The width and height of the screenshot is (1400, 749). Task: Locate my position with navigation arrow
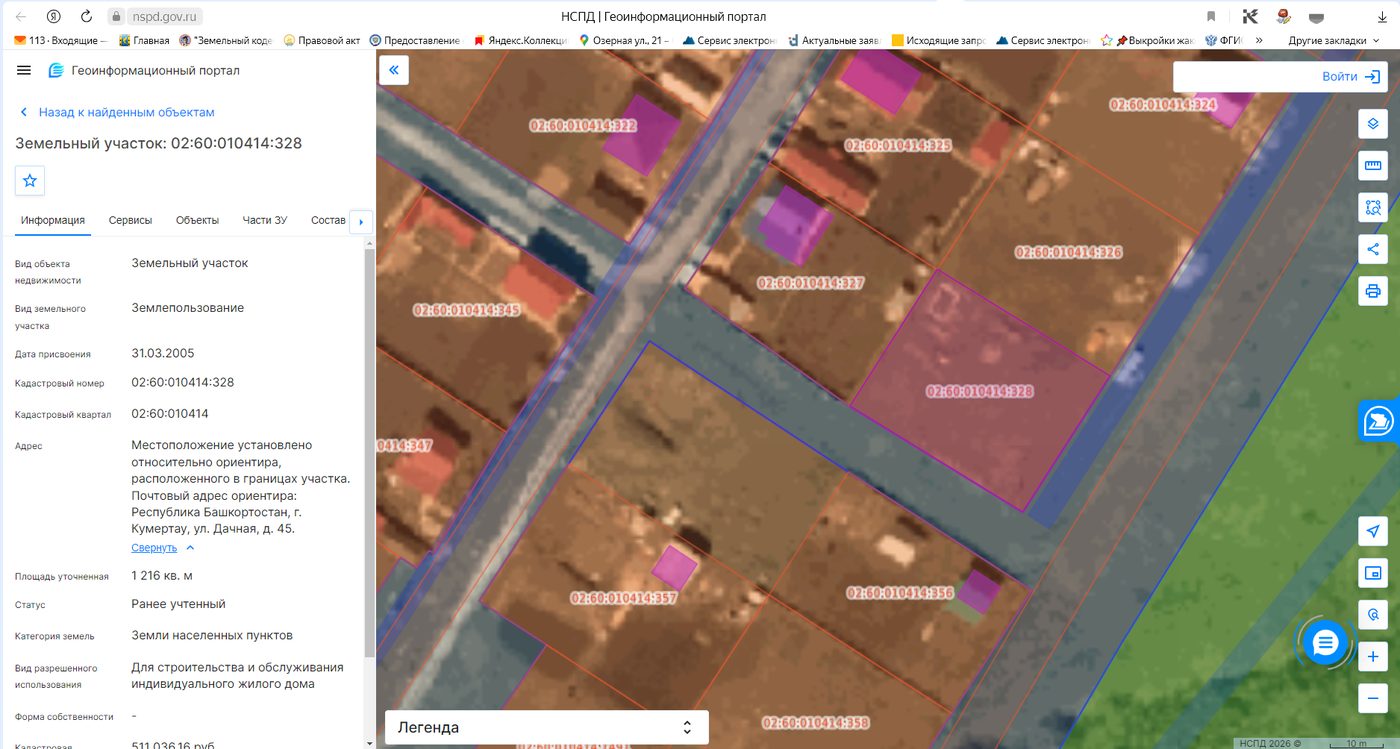[x=1373, y=531]
